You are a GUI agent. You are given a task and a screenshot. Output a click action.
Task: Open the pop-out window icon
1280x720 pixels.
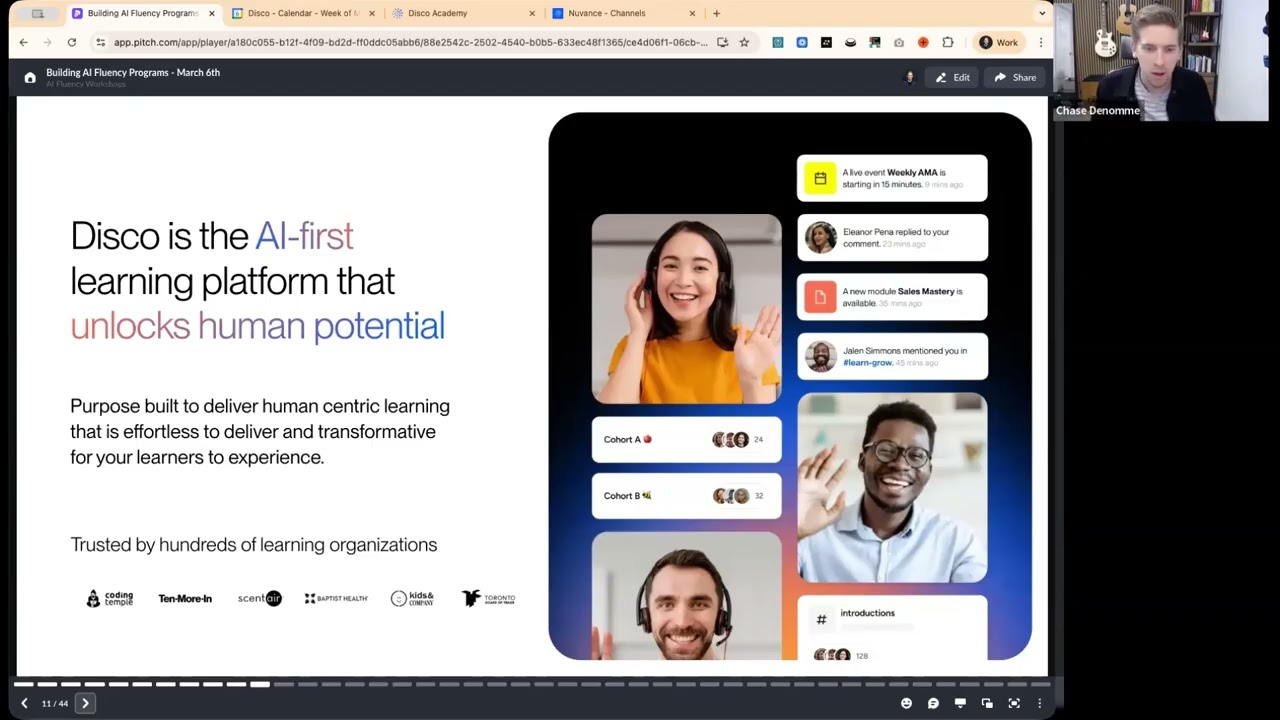(x=987, y=703)
